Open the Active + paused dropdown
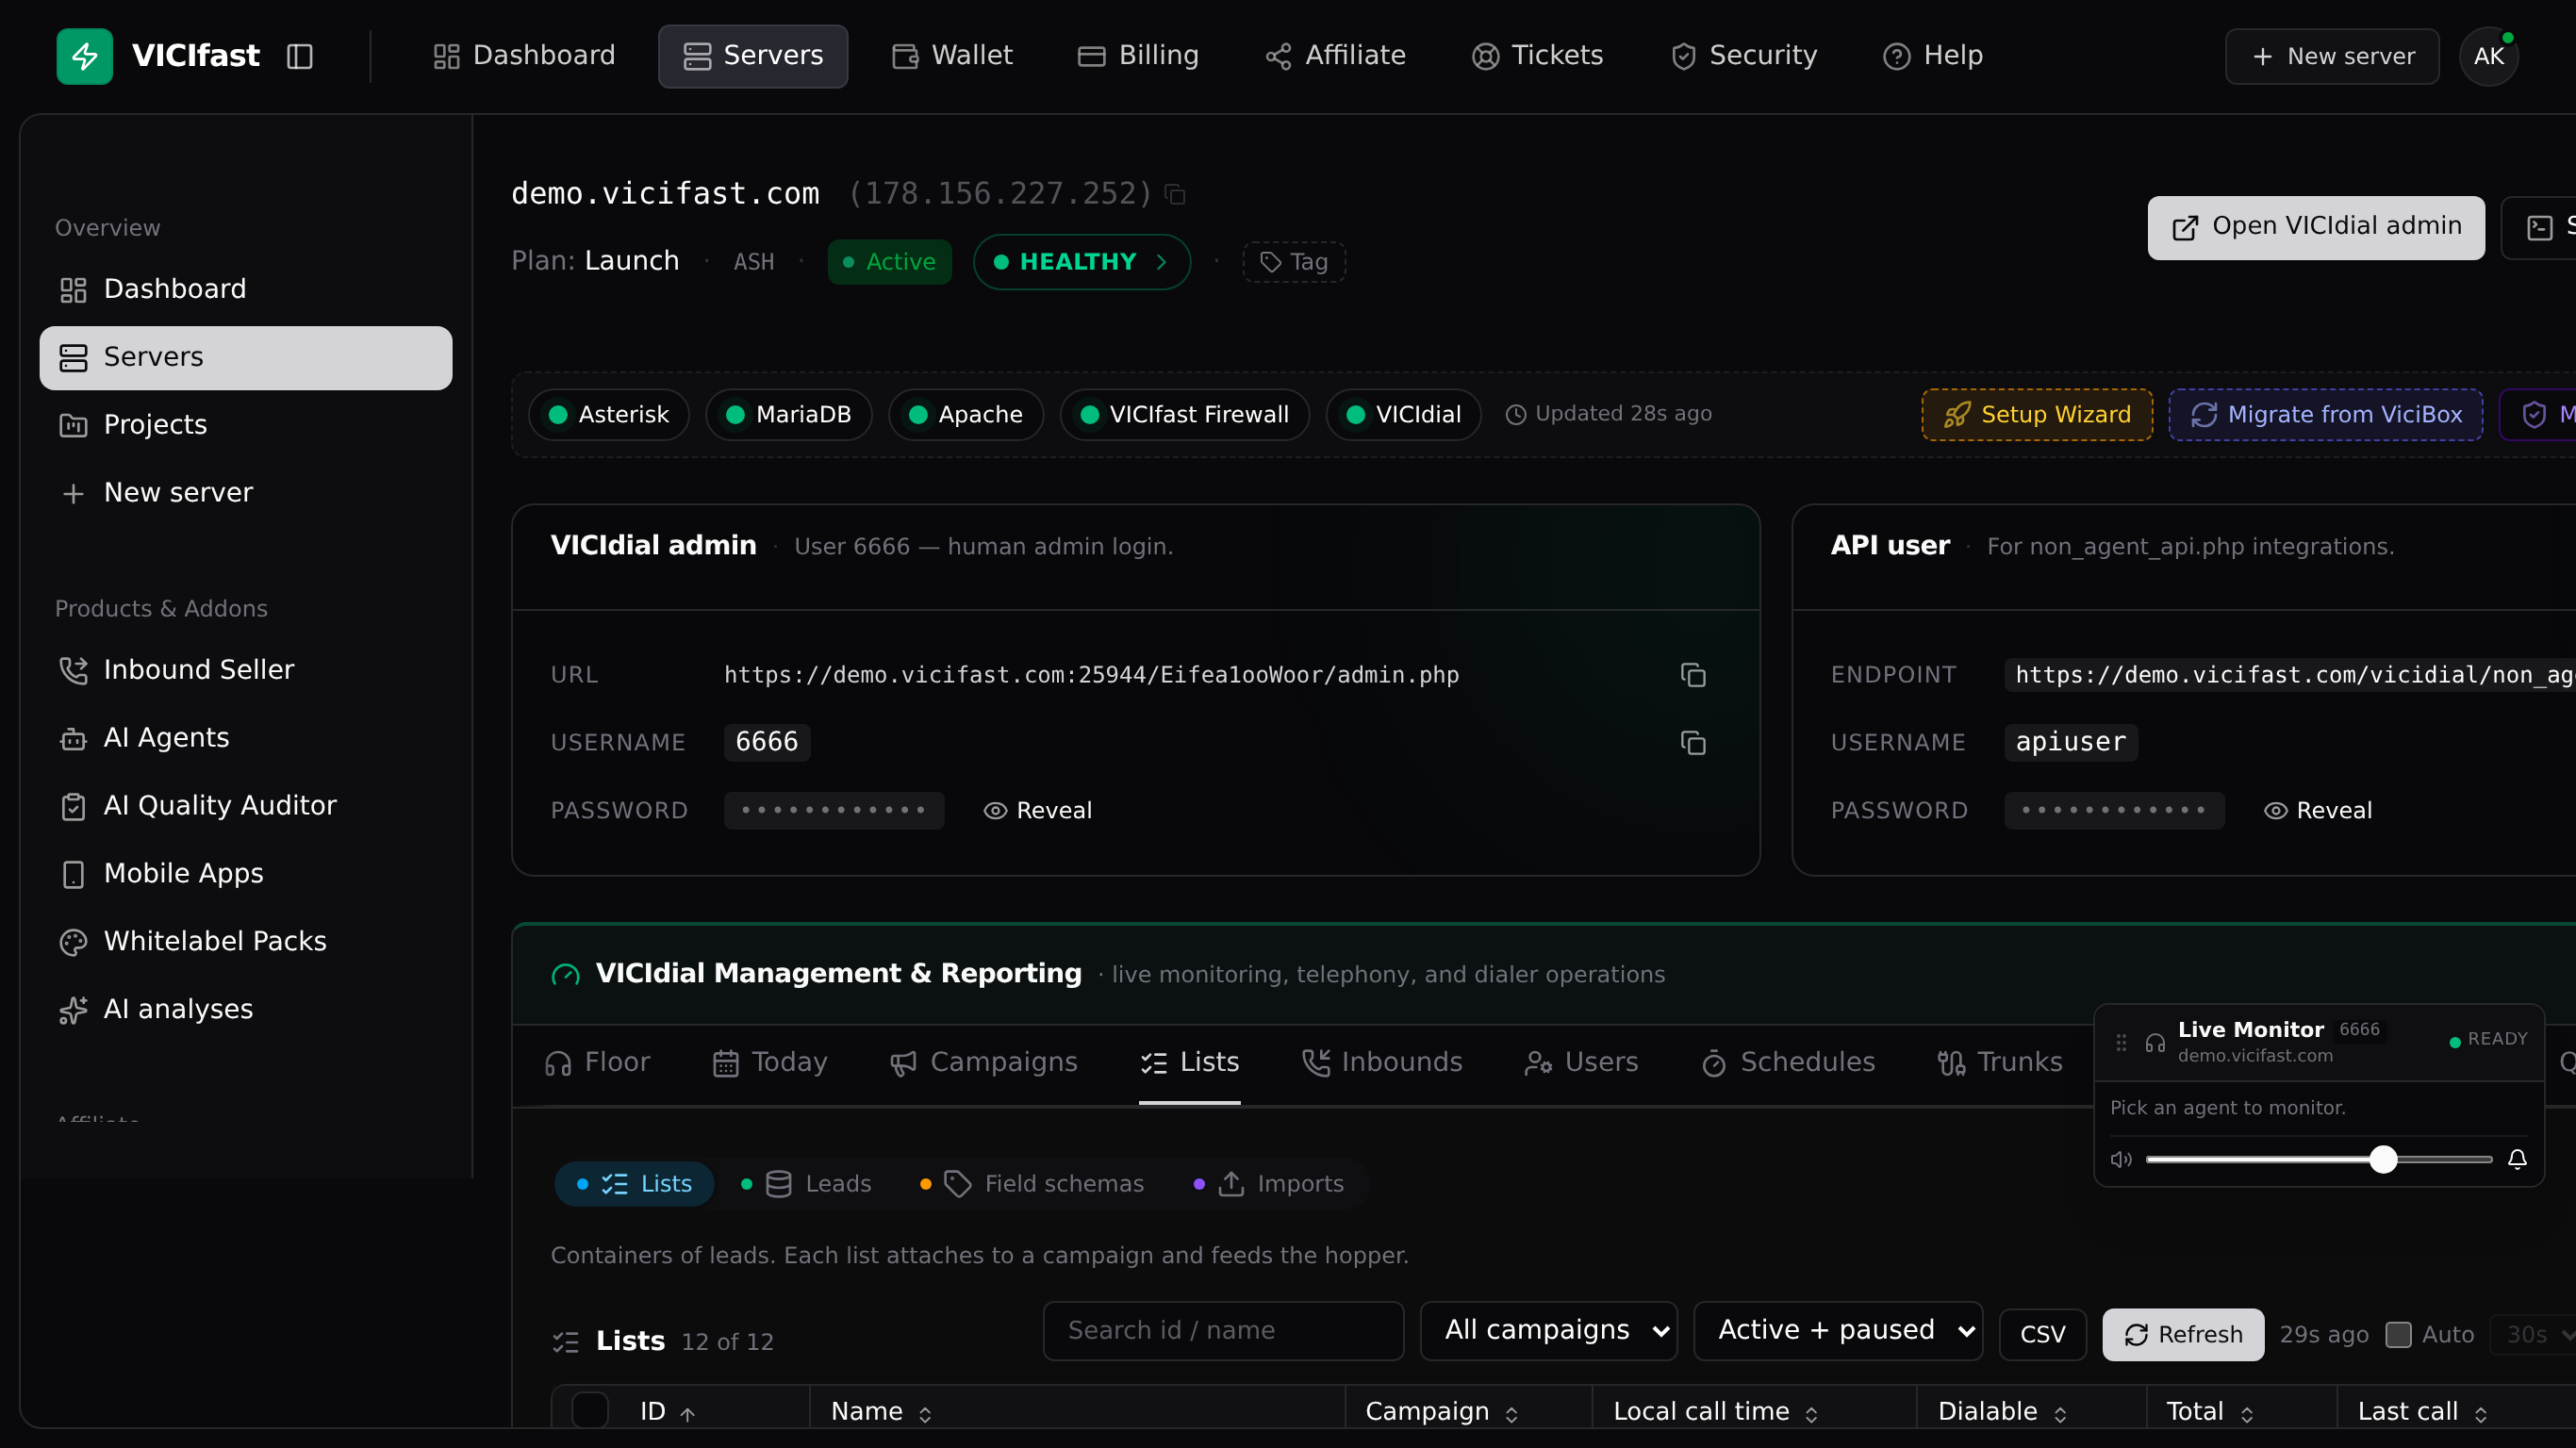 [1838, 1331]
